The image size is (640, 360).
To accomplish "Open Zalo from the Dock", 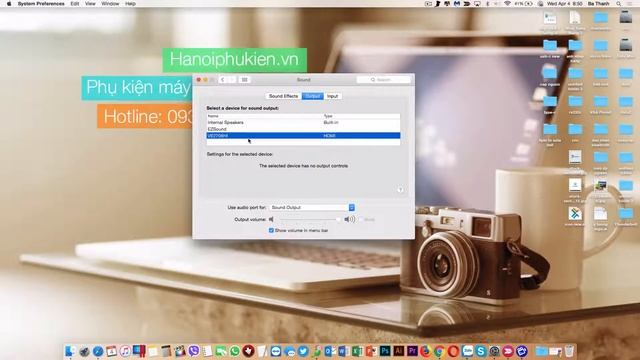I will pyautogui.click(x=467, y=351).
